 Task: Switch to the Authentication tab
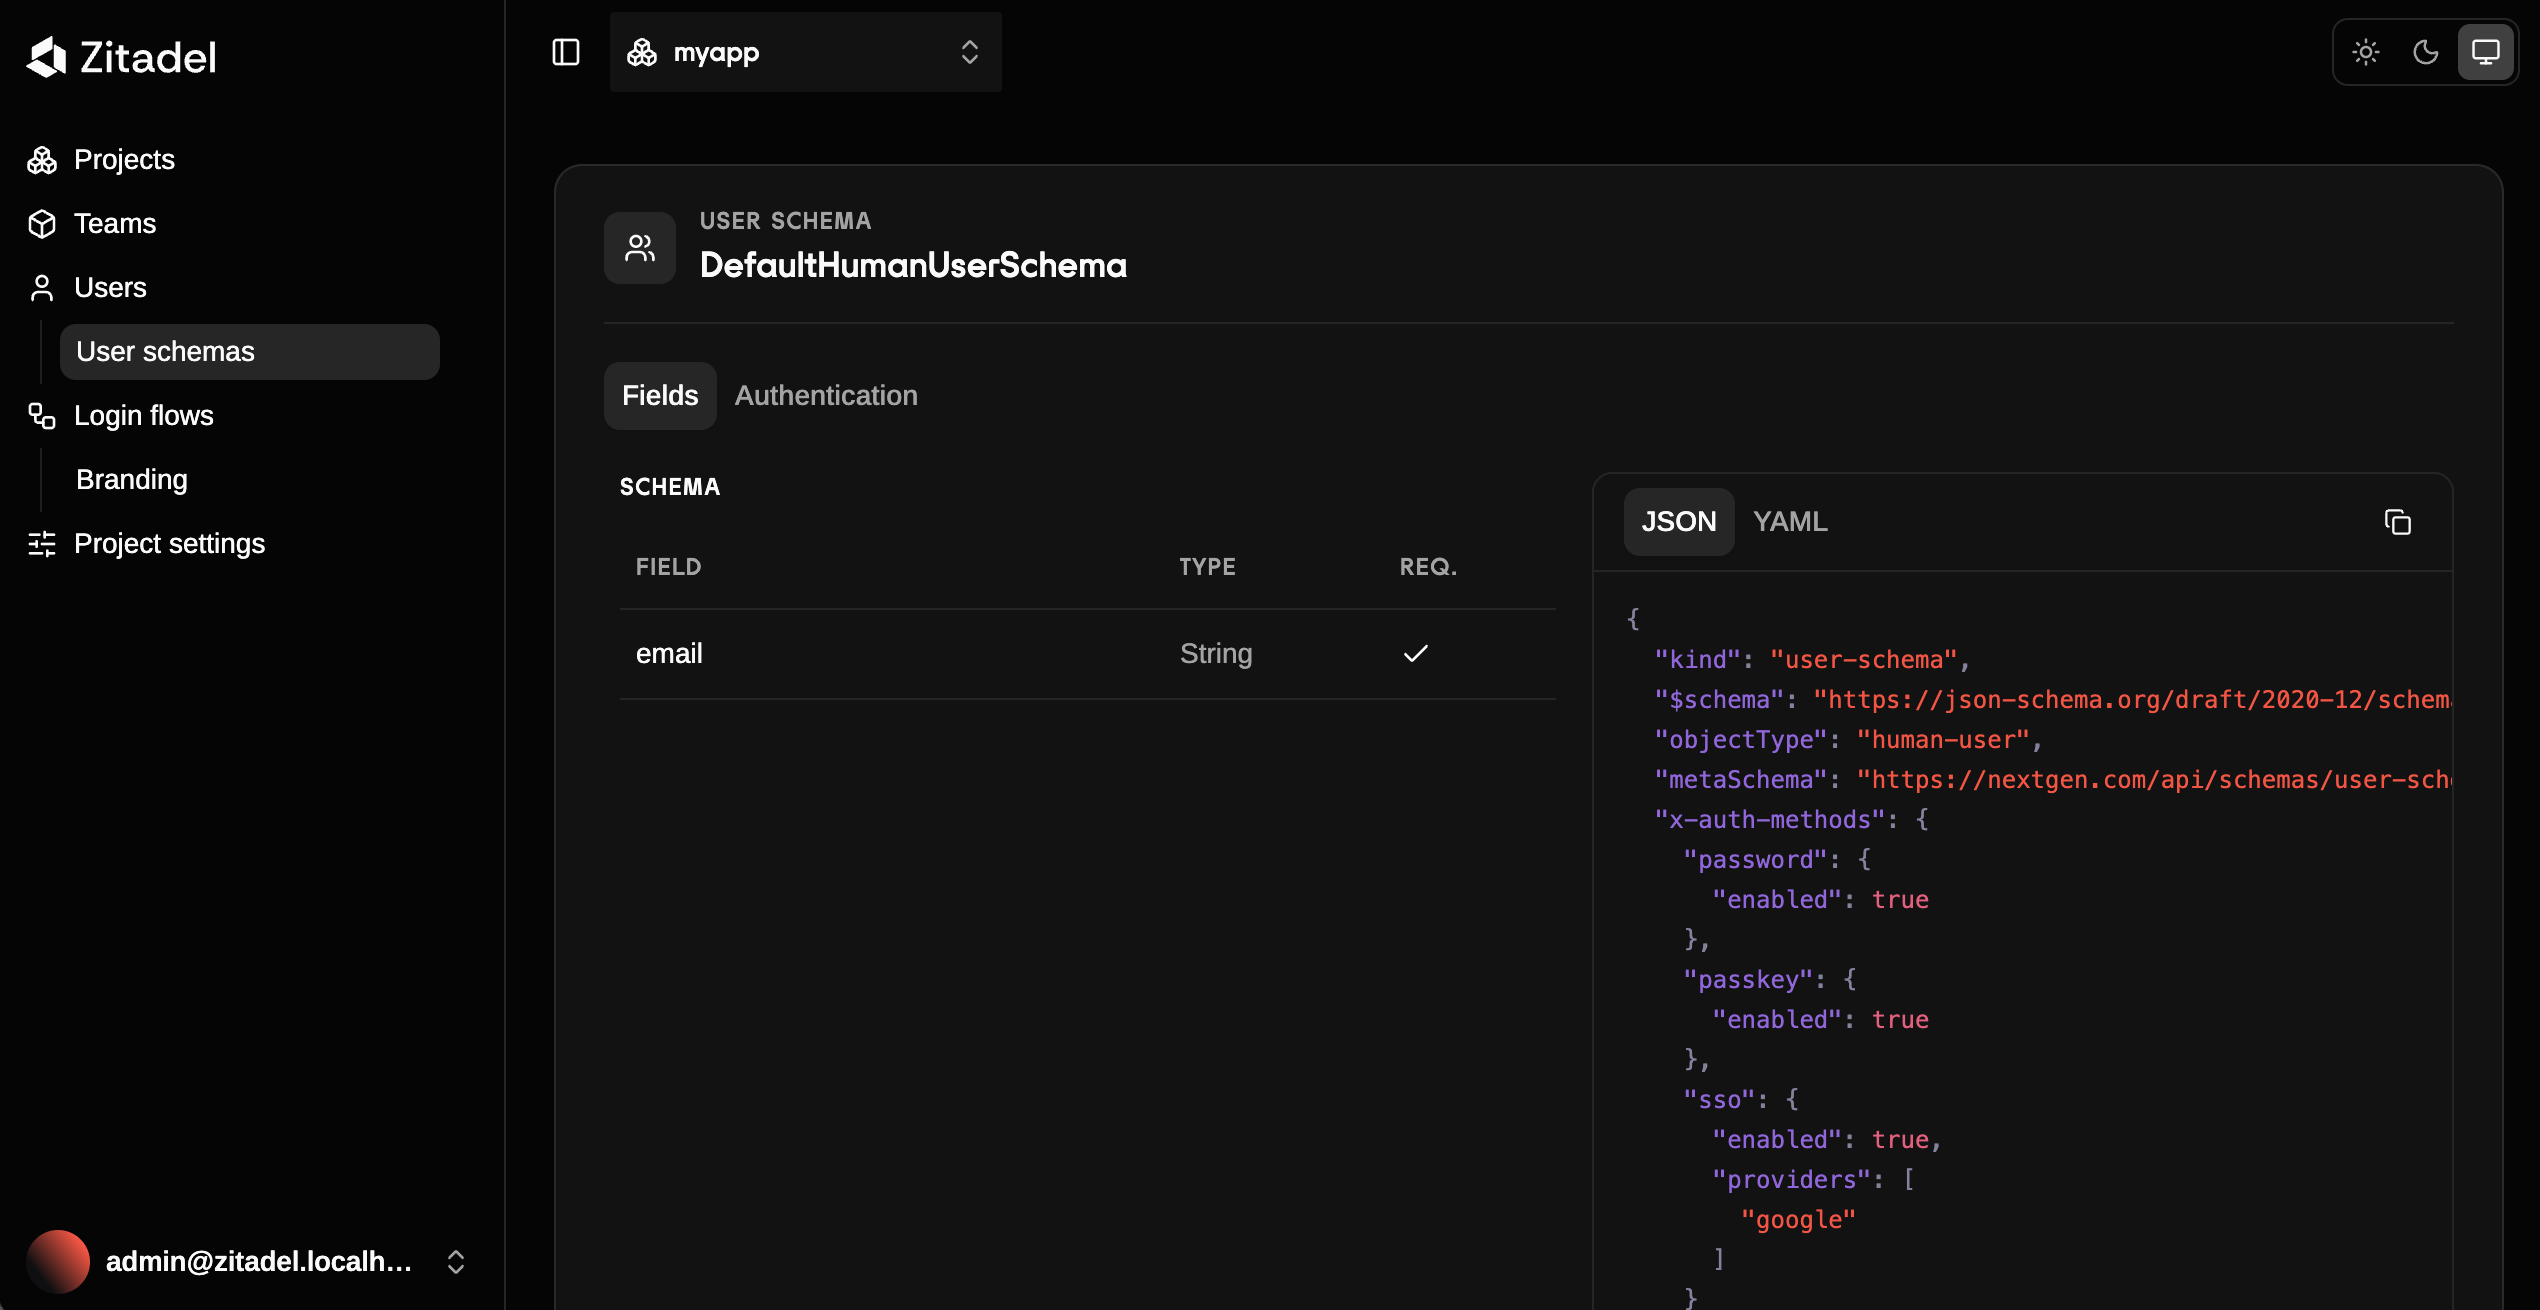[x=826, y=396]
